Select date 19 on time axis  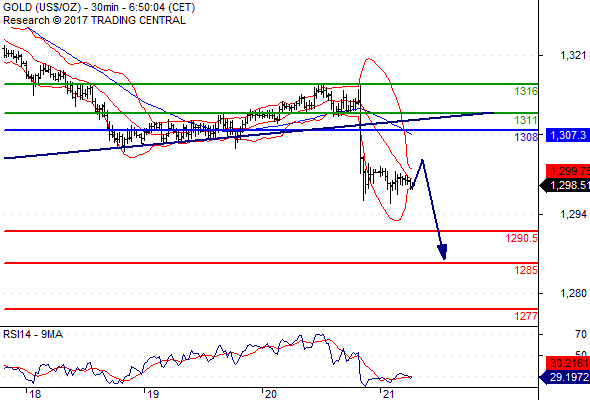point(153,394)
